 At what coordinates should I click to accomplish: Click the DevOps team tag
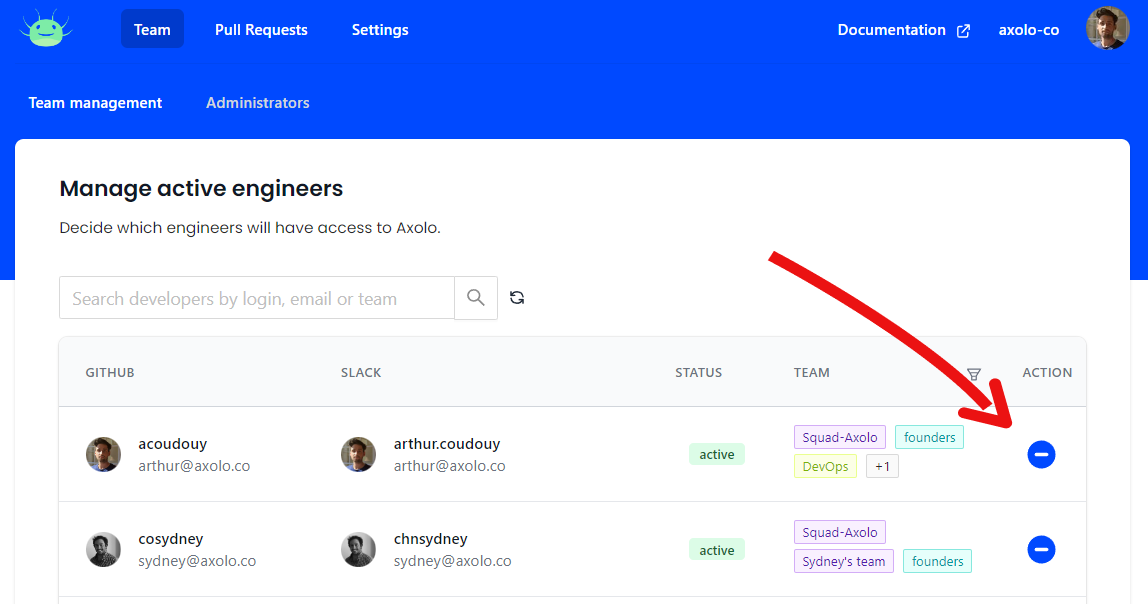click(825, 467)
